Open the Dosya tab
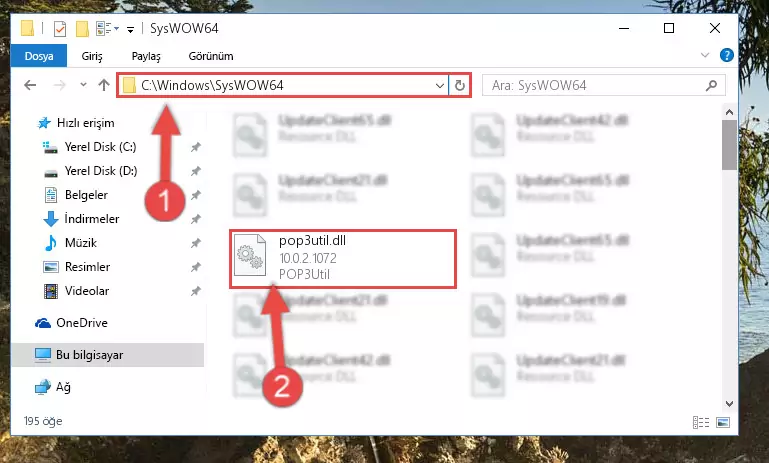 39,56
